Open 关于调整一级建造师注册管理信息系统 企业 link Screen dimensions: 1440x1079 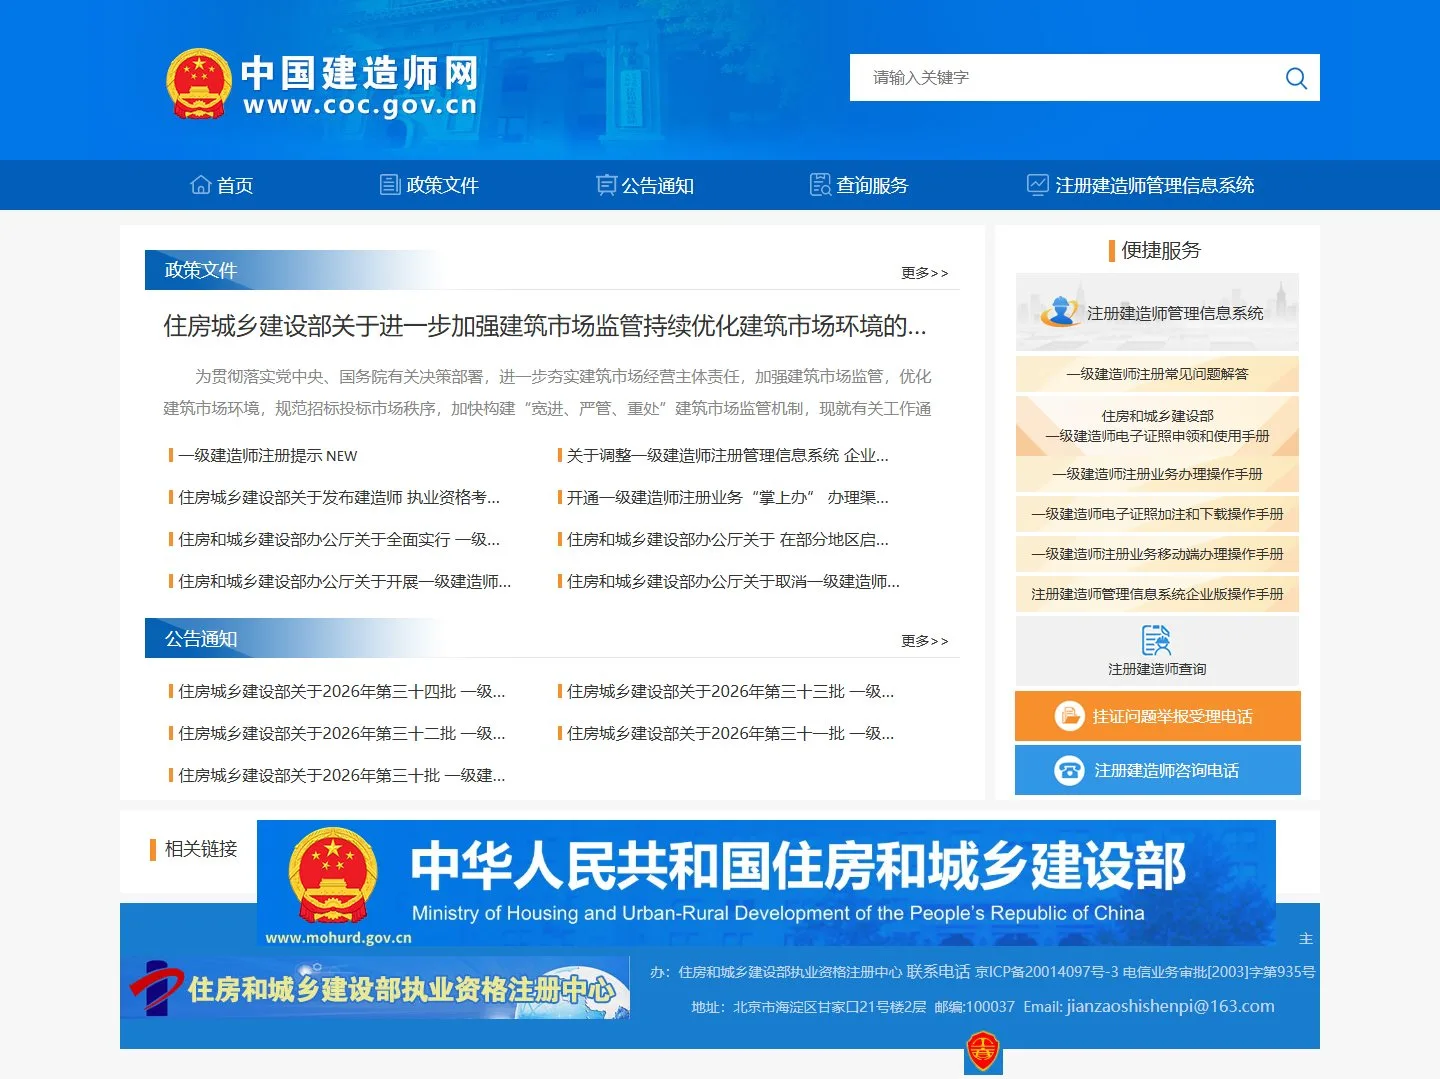point(727,456)
